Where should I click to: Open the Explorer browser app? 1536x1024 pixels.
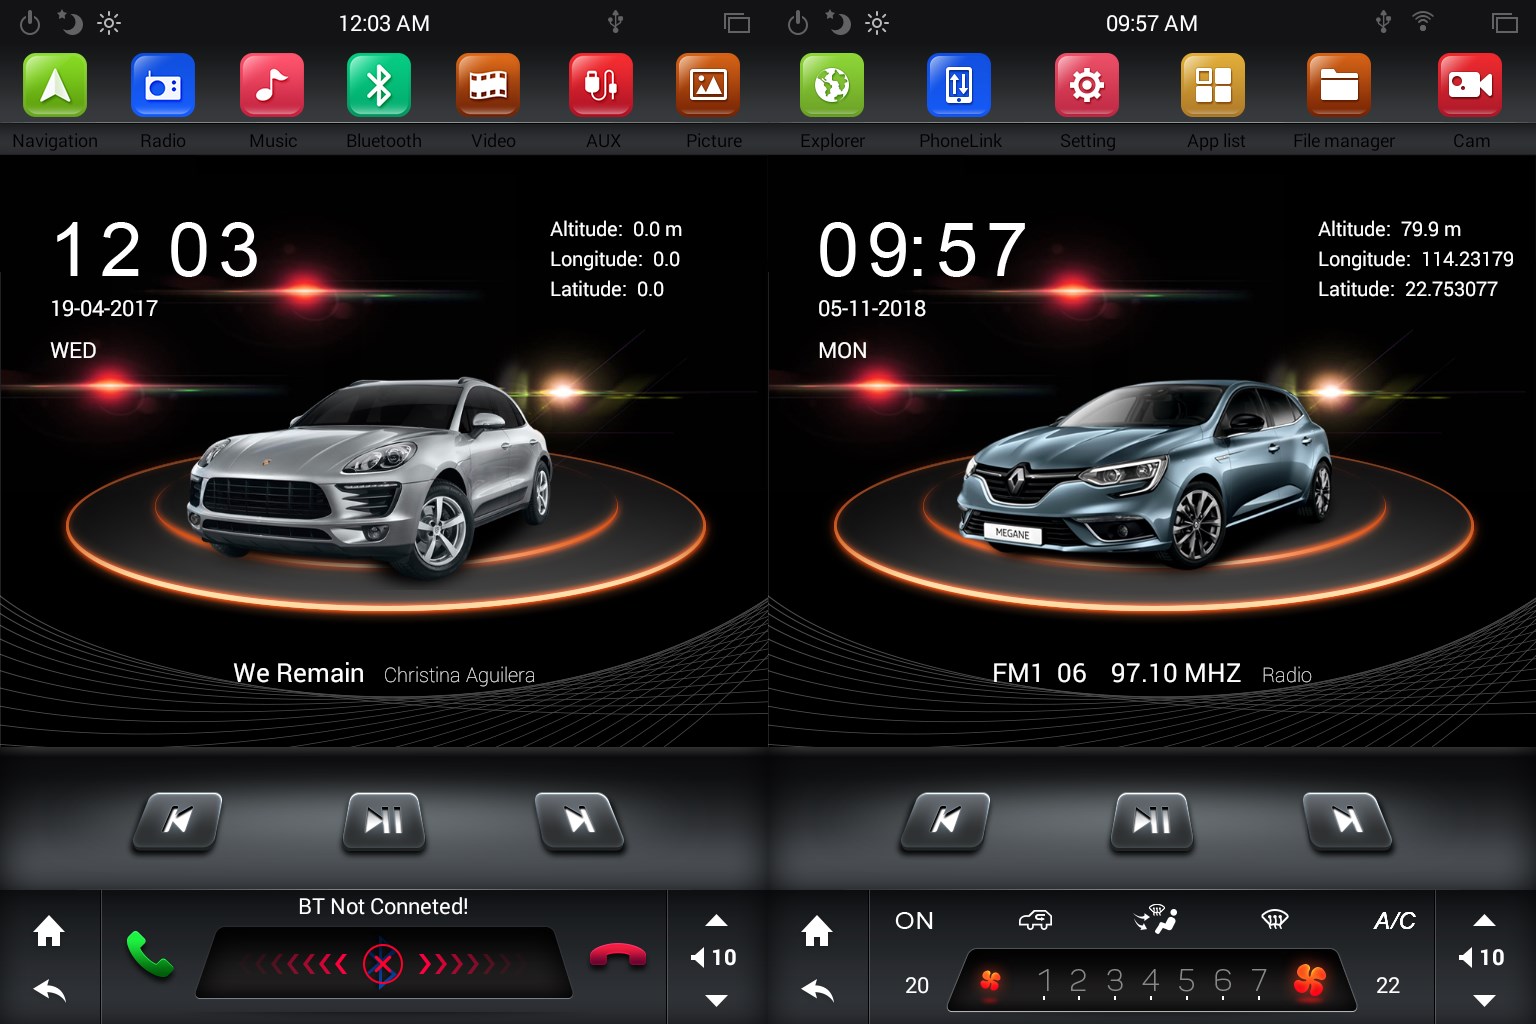tap(832, 86)
